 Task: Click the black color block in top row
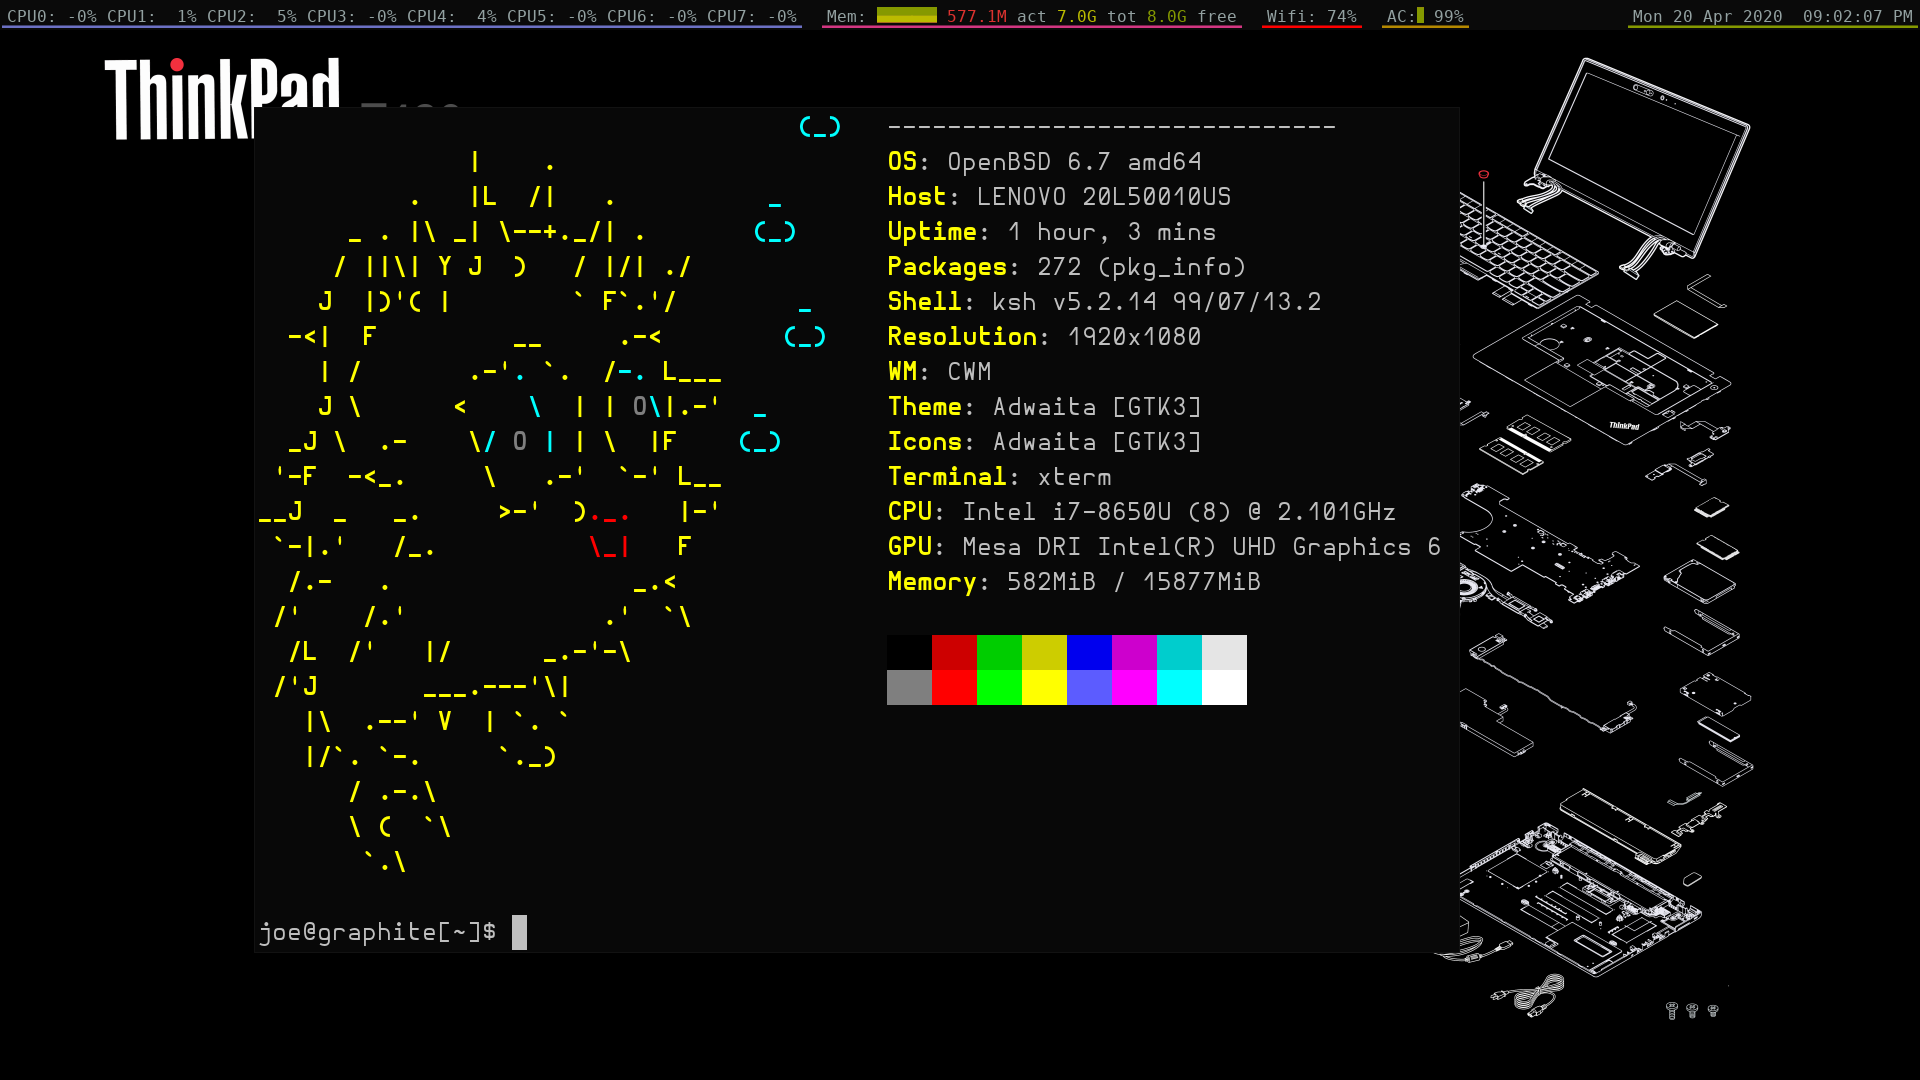[x=909, y=652]
